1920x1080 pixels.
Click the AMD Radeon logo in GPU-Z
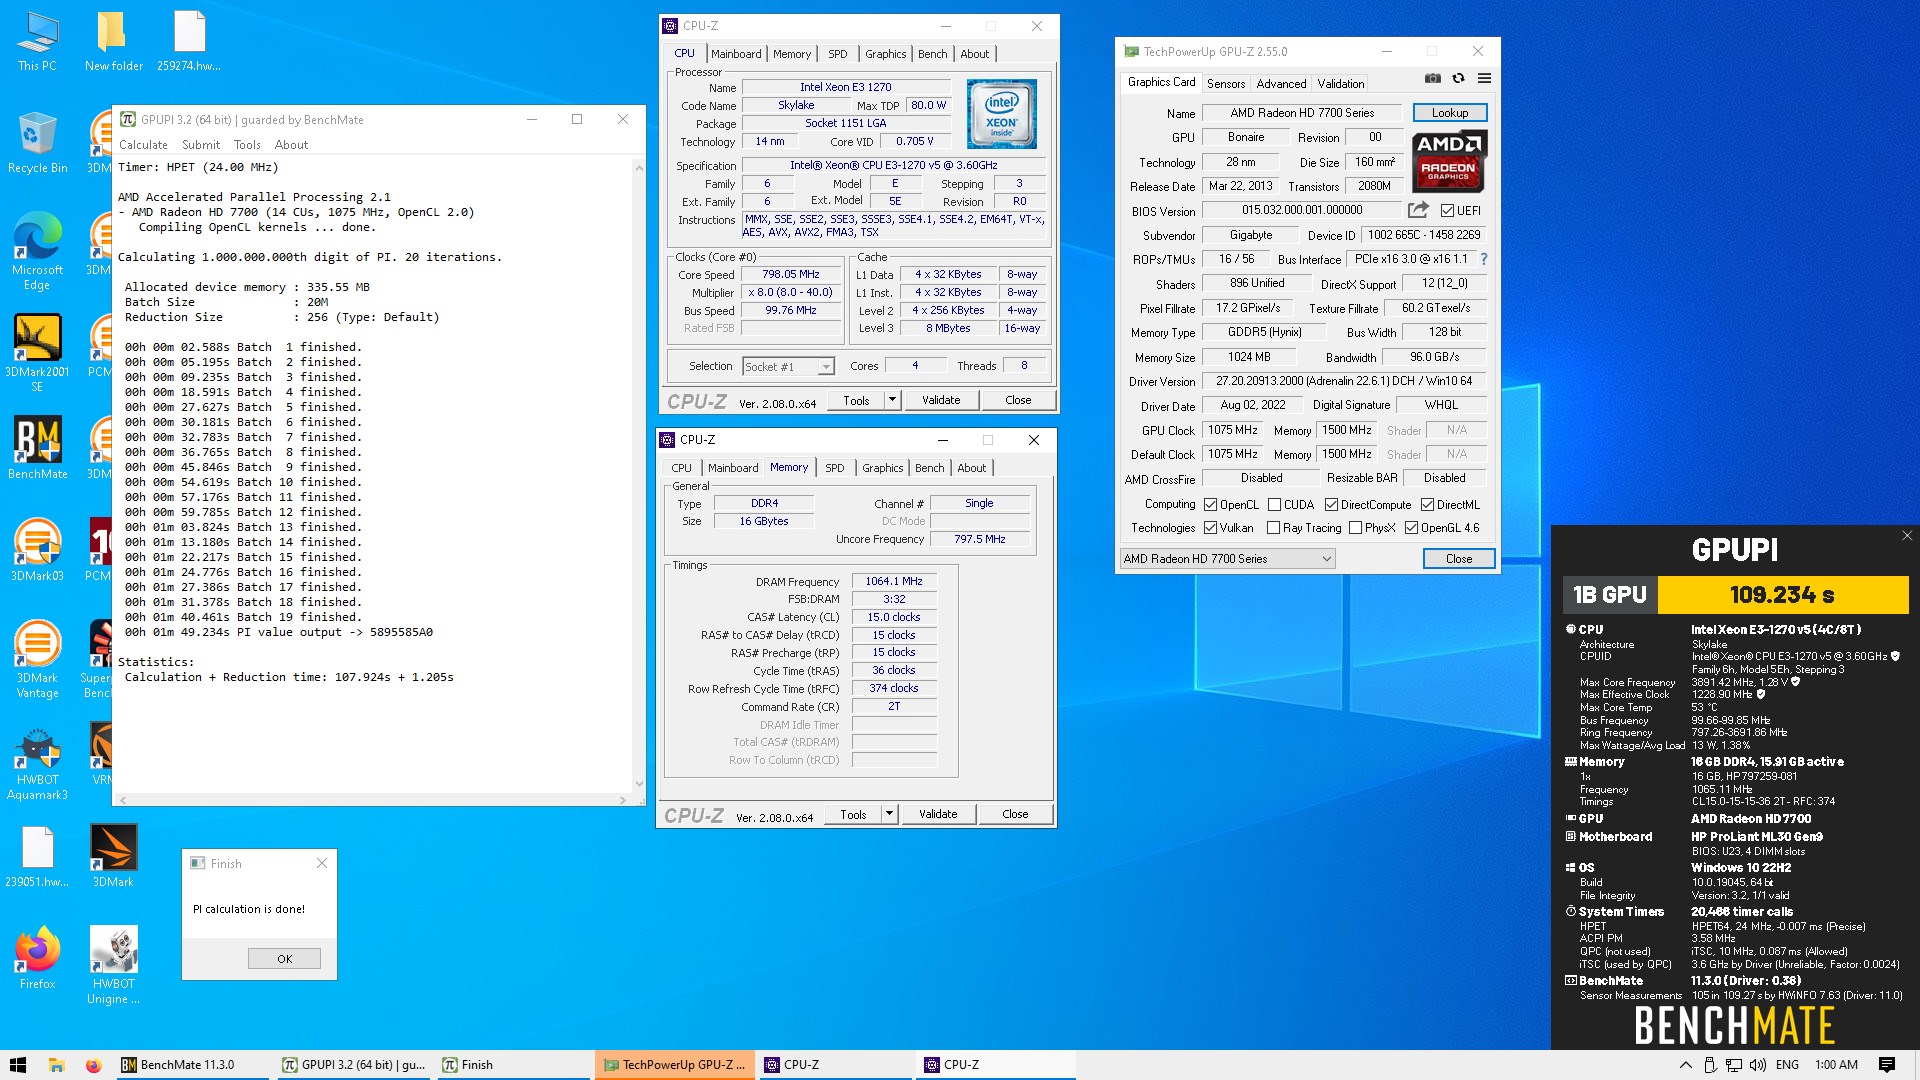tap(1449, 160)
